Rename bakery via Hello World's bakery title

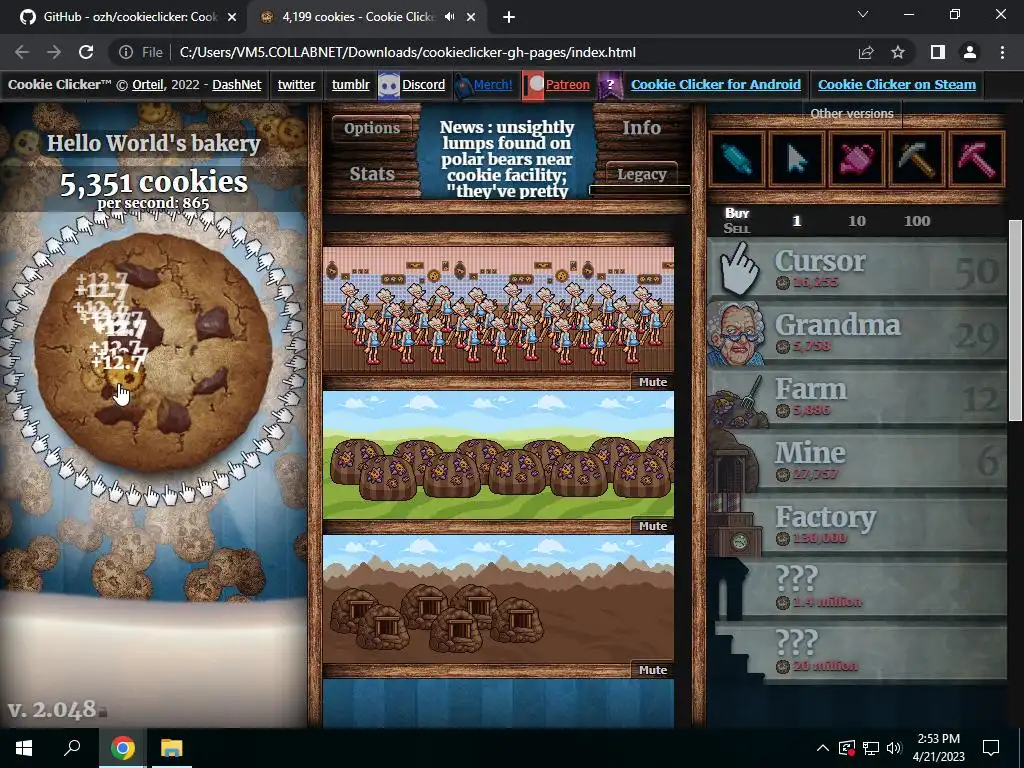[x=153, y=144]
